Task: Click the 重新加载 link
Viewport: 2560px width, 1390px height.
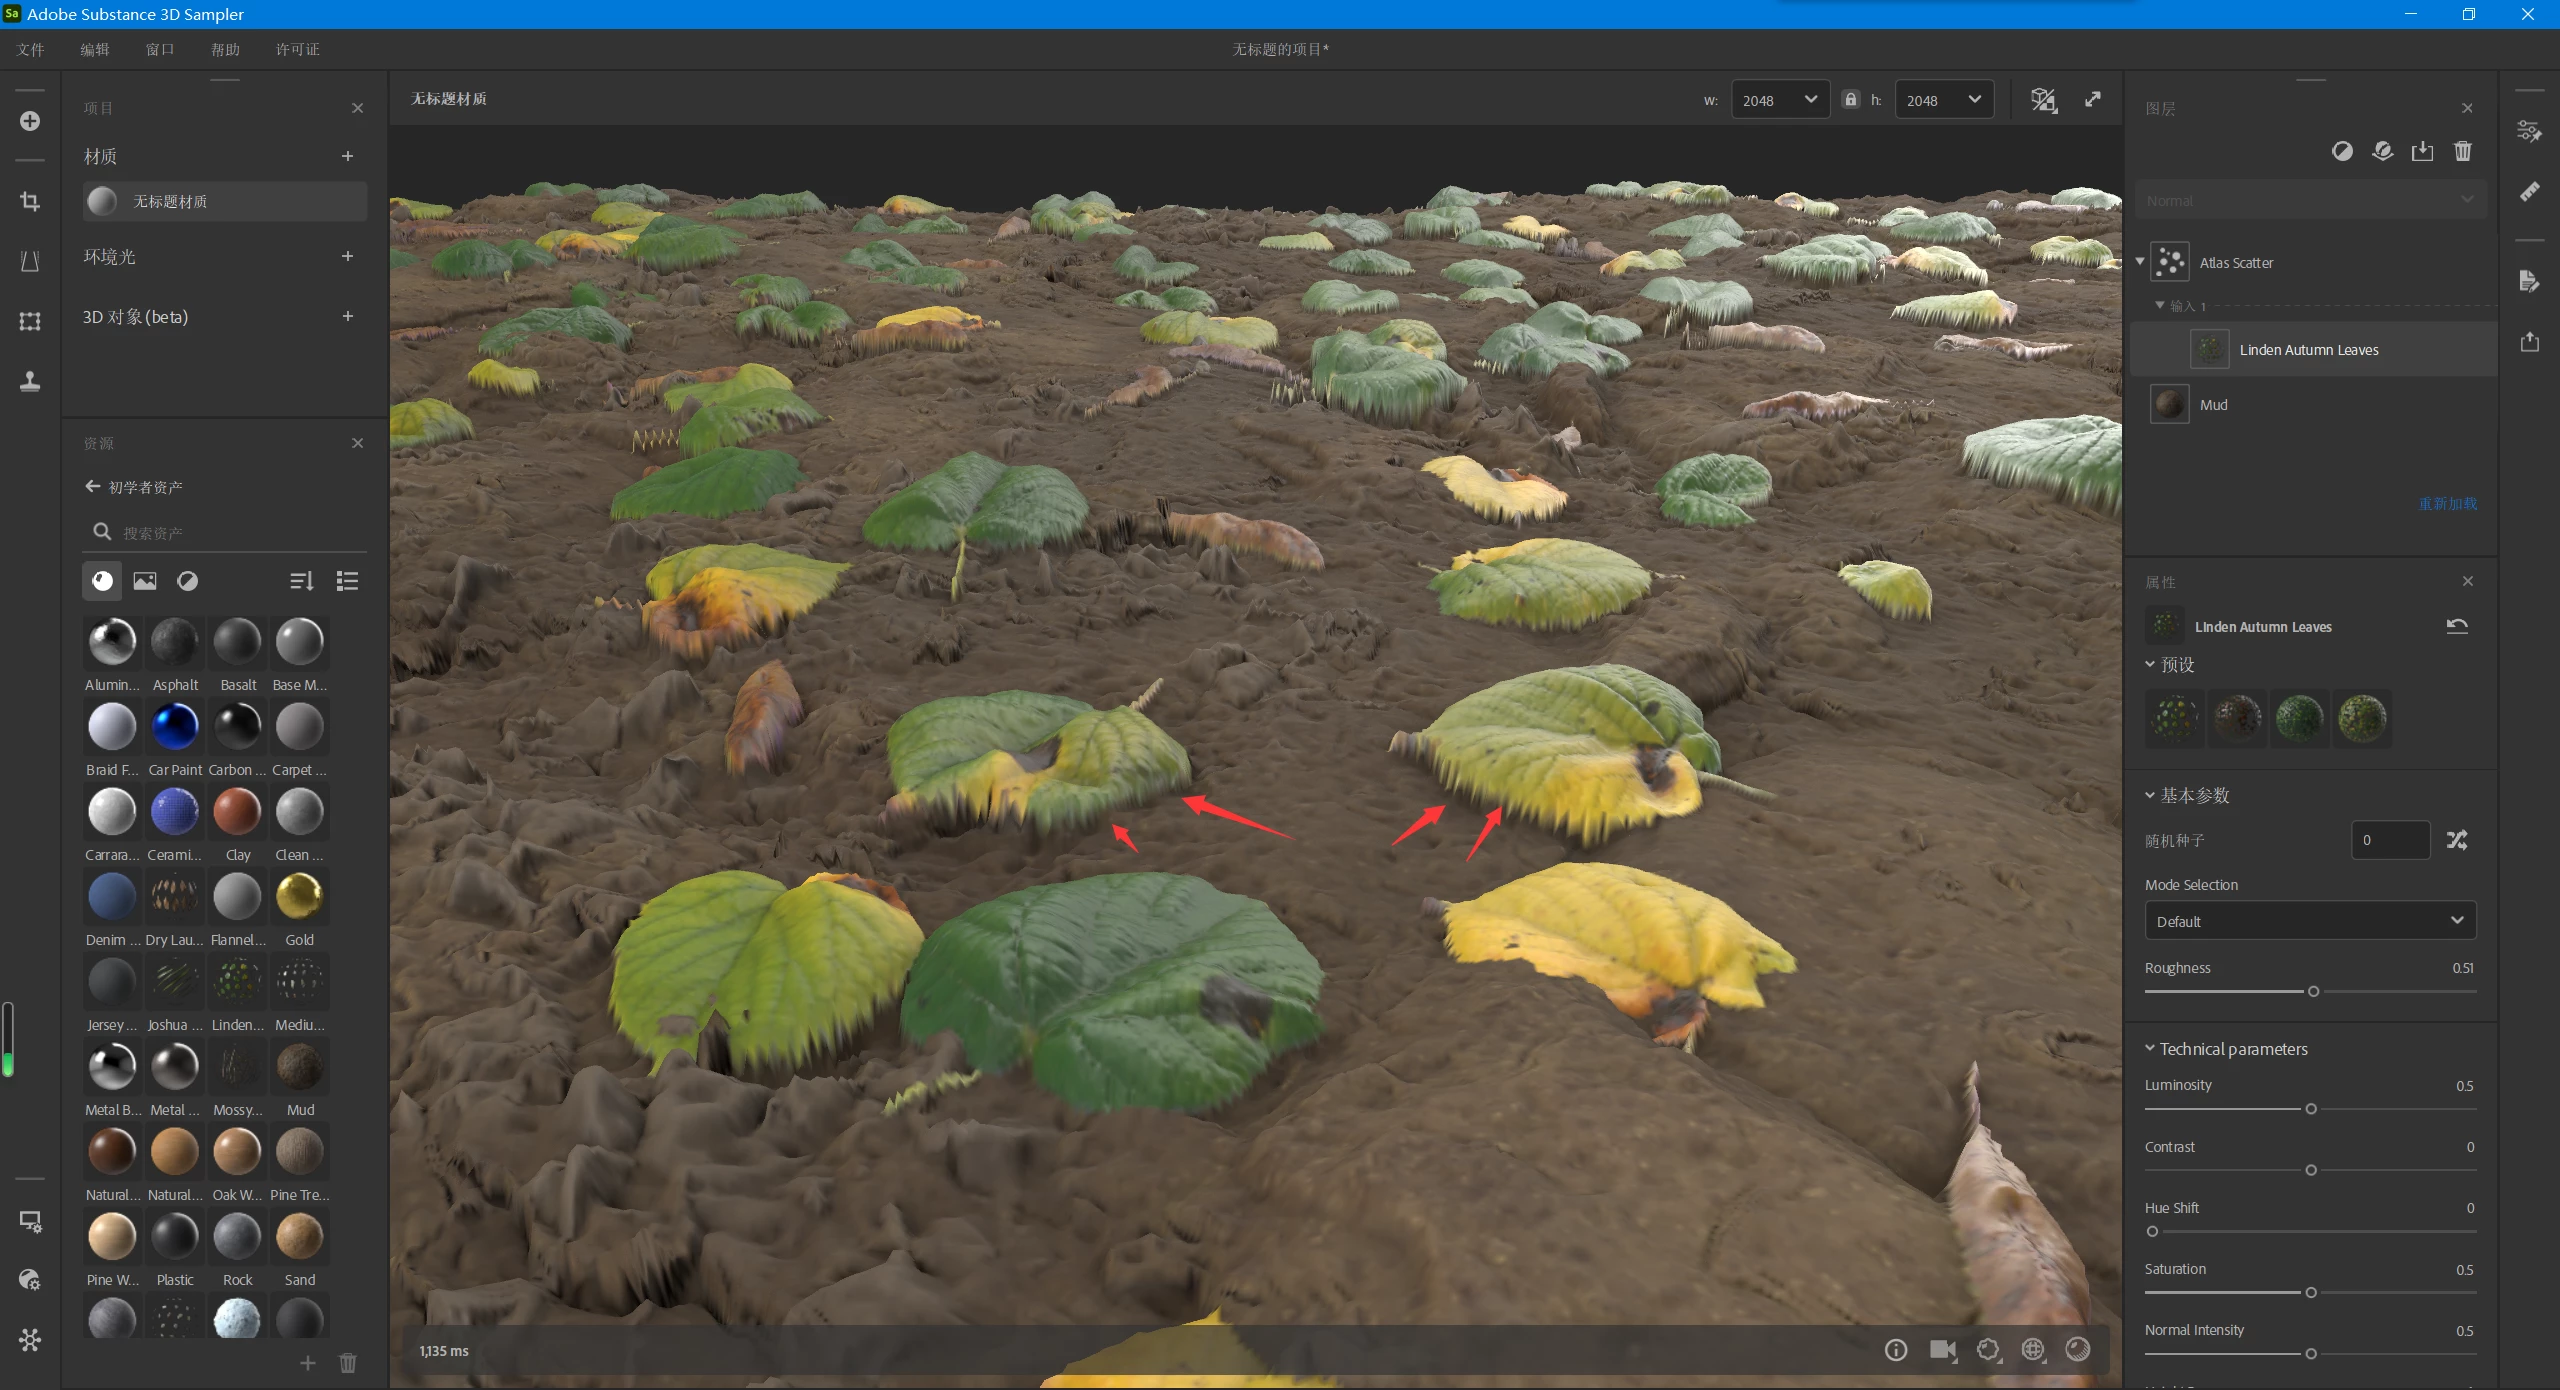Action: tap(2447, 503)
